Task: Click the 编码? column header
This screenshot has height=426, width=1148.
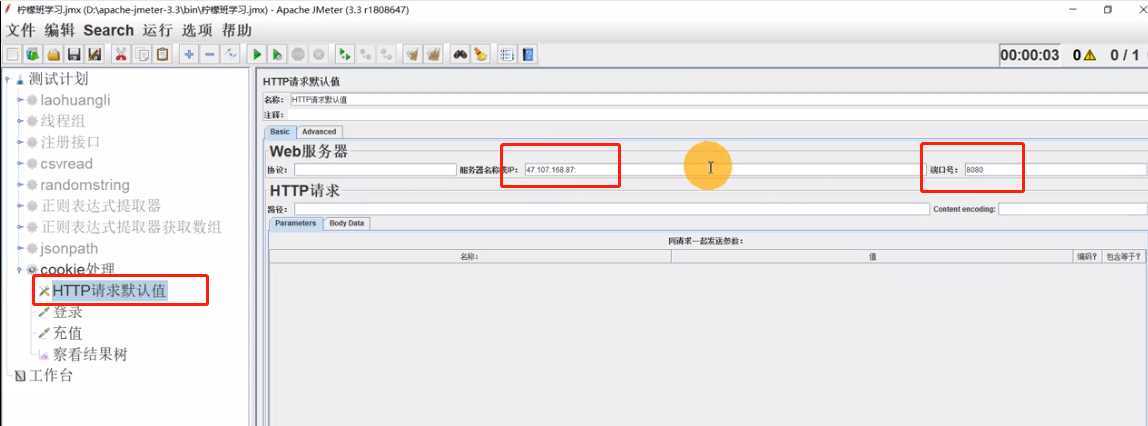Action: [x=1086, y=256]
